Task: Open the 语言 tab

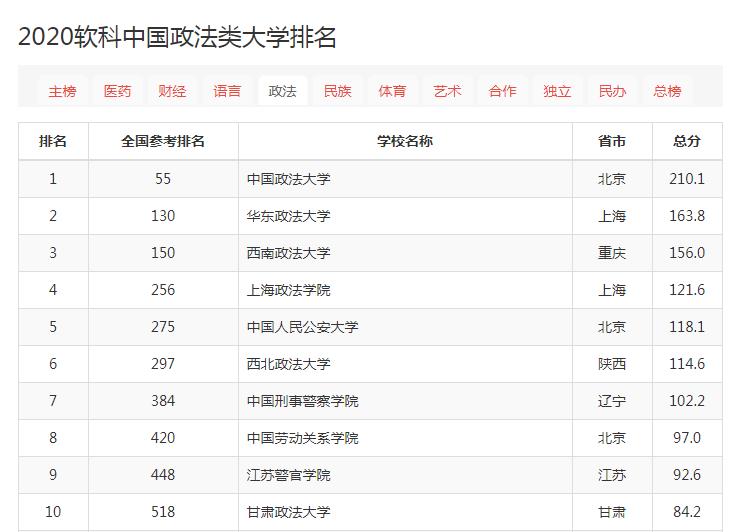Action: click(x=227, y=91)
